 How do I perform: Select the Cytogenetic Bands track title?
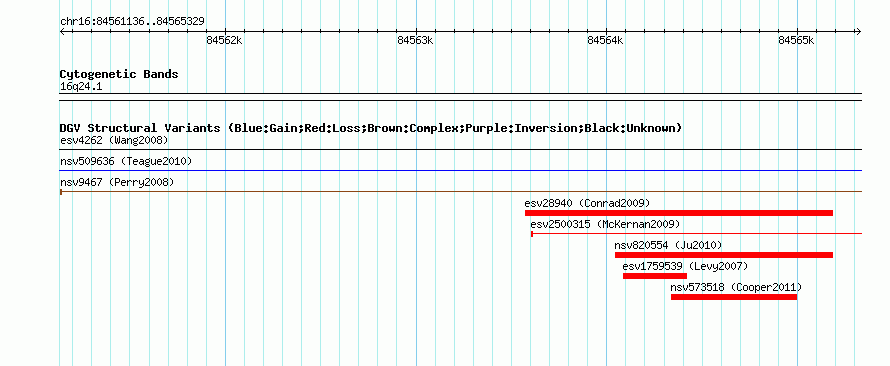[x=119, y=74]
